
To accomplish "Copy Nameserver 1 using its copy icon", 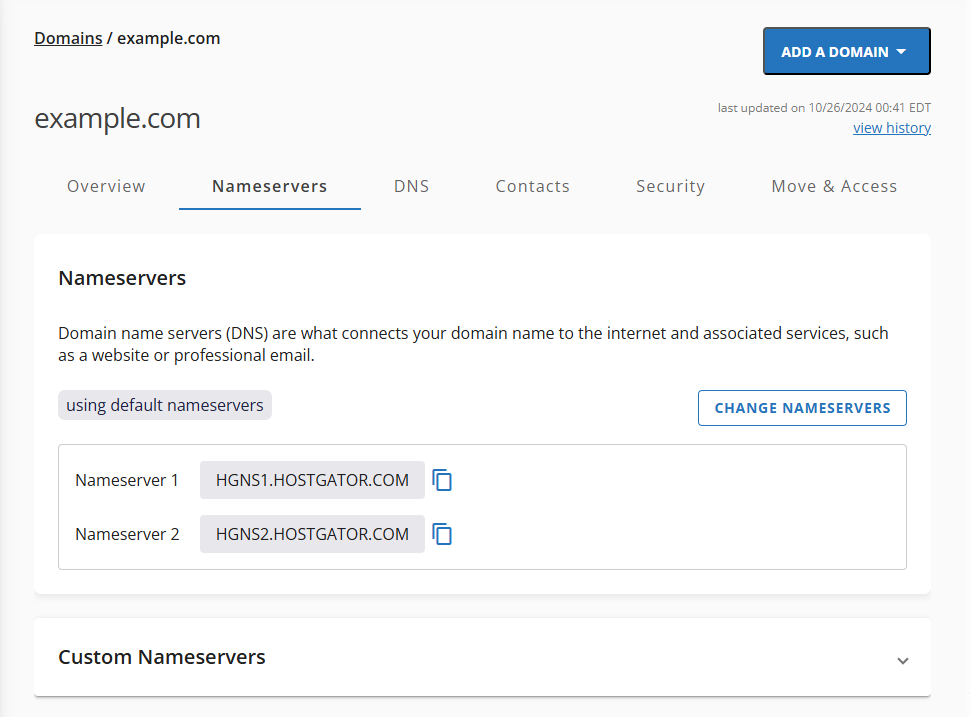I will [x=442, y=480].
